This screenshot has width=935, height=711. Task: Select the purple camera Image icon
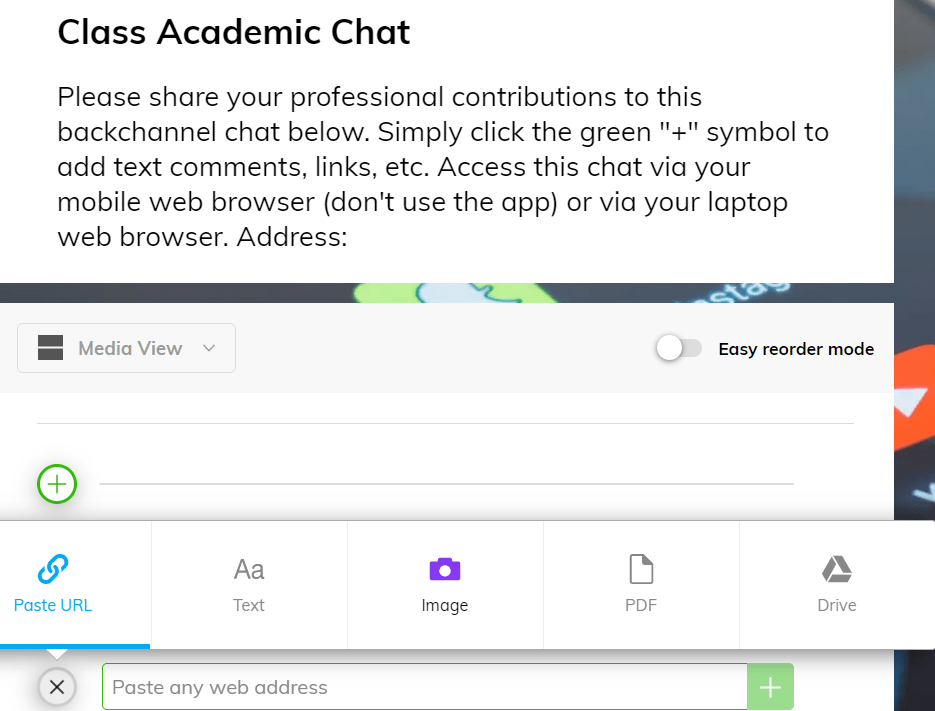click(x=445, y=569)
